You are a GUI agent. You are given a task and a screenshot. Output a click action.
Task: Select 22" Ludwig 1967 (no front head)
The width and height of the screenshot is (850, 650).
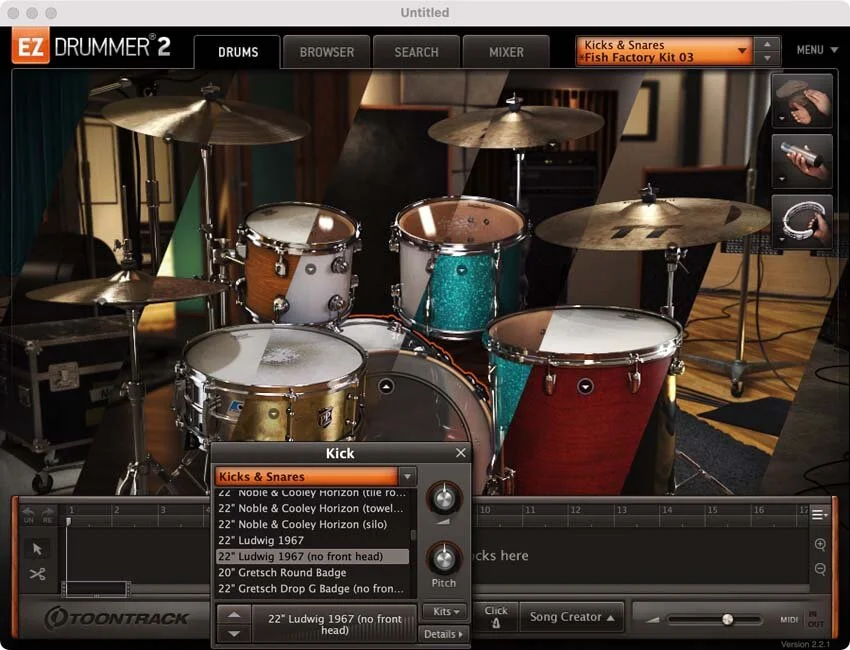point(312,556)
